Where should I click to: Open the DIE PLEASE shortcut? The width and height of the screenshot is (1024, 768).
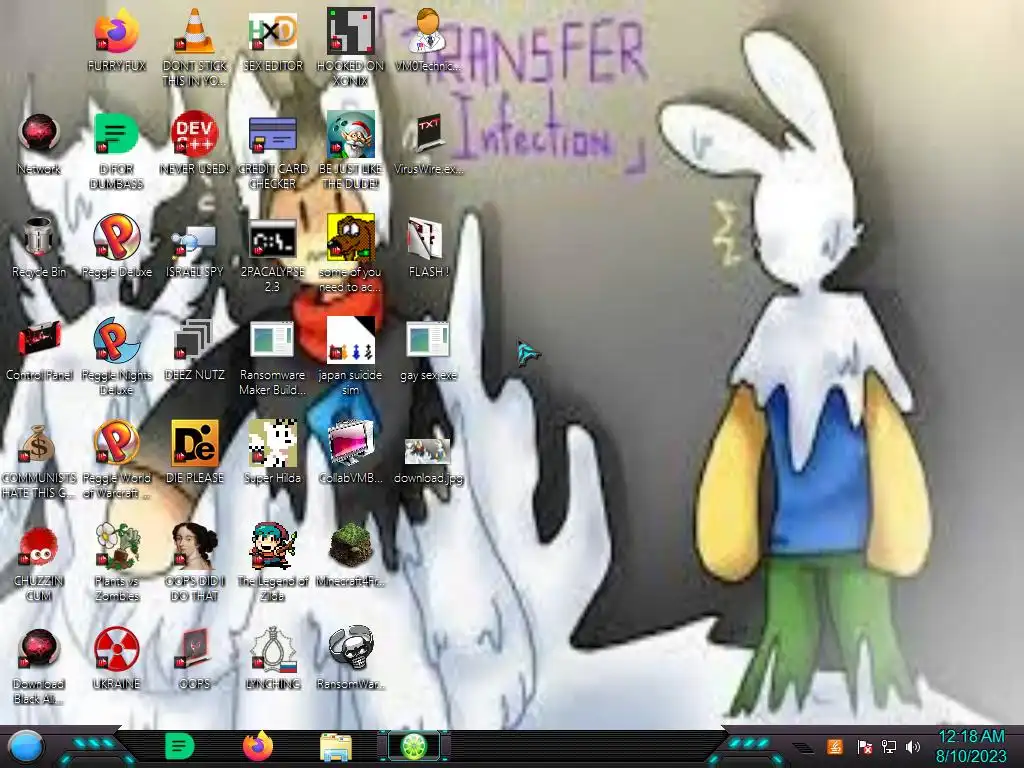pos(194,442)
